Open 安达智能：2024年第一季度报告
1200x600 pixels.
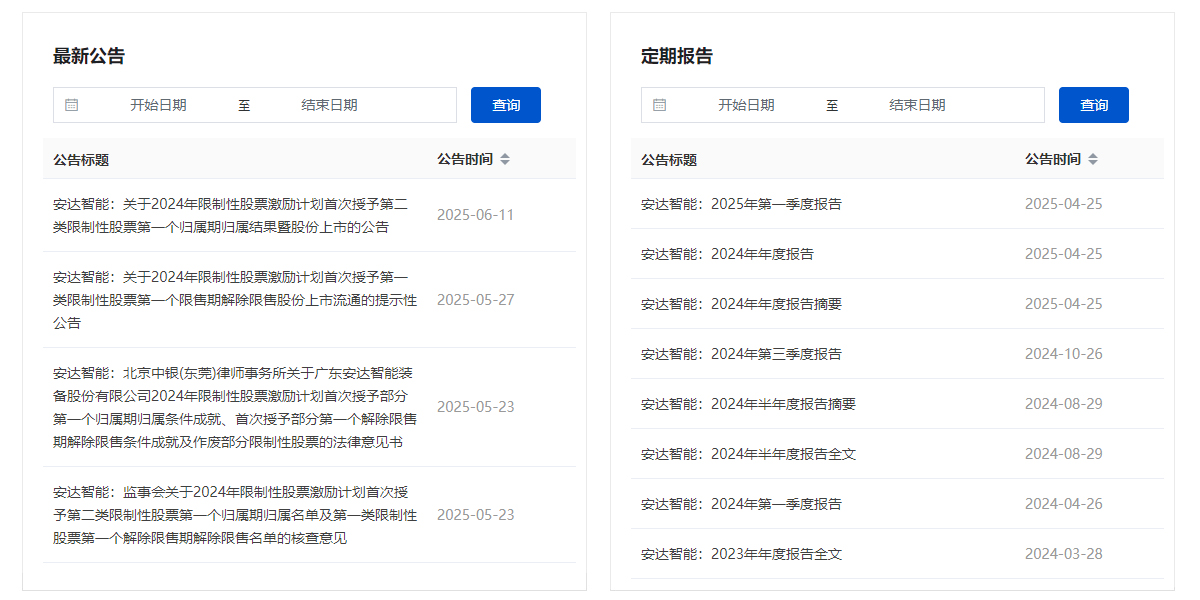(x=741, y=504)
